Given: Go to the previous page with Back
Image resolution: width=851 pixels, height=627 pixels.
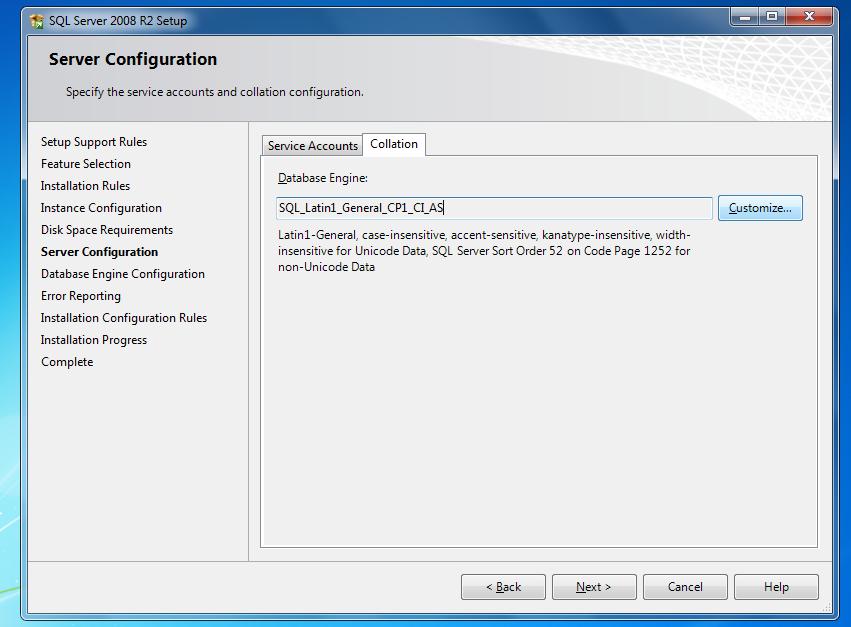Looking at the screenshot, I should pos(503,587).
